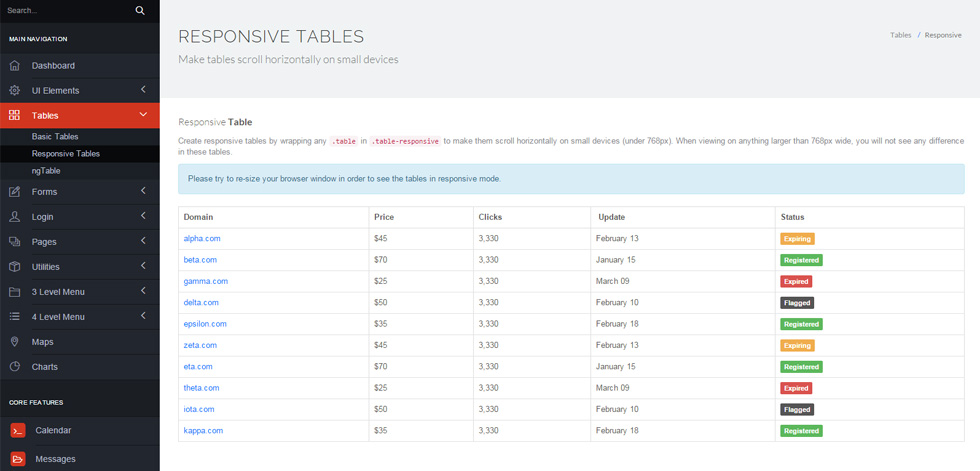Screen dimensions: 980x471
Task: Click the Expired badge for theta.com
Action: coord(796,388)
